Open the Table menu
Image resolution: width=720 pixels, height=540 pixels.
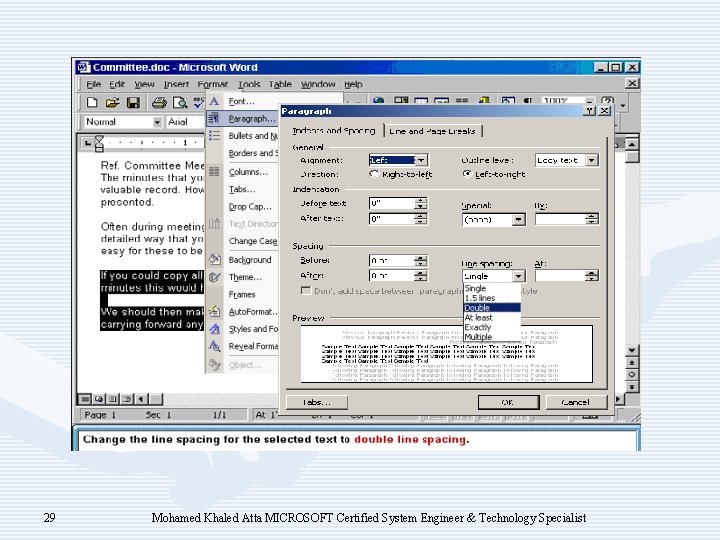tap(280, 84)
